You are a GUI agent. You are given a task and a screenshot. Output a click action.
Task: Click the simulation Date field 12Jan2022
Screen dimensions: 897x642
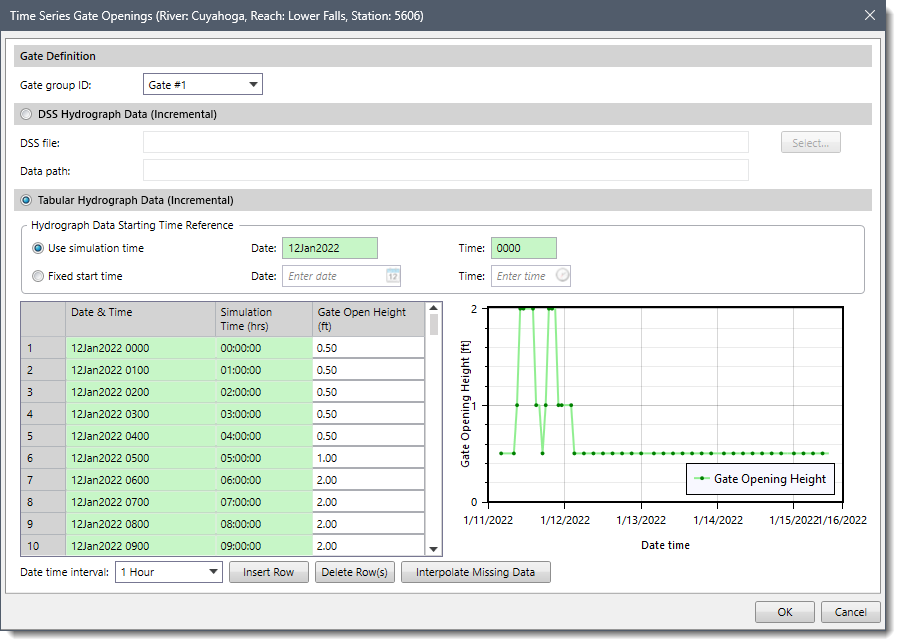(330, 248)
